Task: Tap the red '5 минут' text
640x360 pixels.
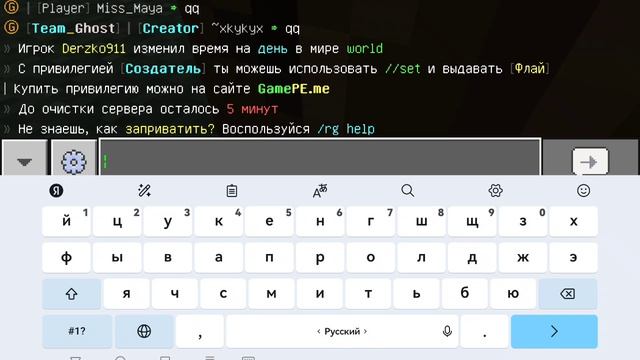Action: (x=252, y=109)
